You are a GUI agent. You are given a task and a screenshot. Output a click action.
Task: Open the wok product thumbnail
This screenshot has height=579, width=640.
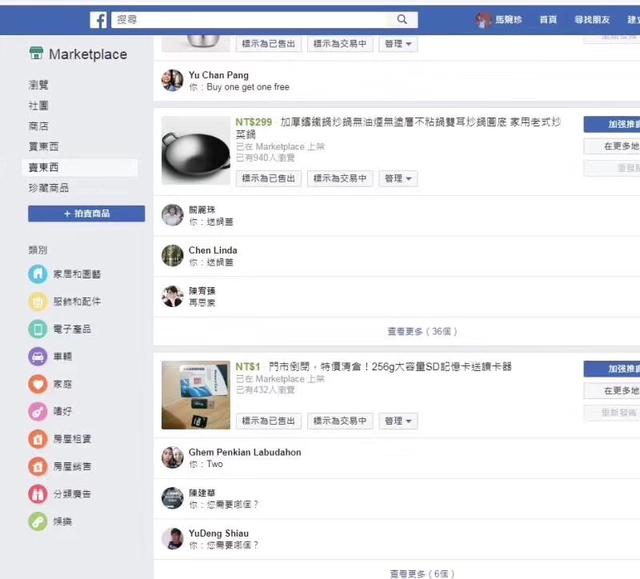pos(195,150)
